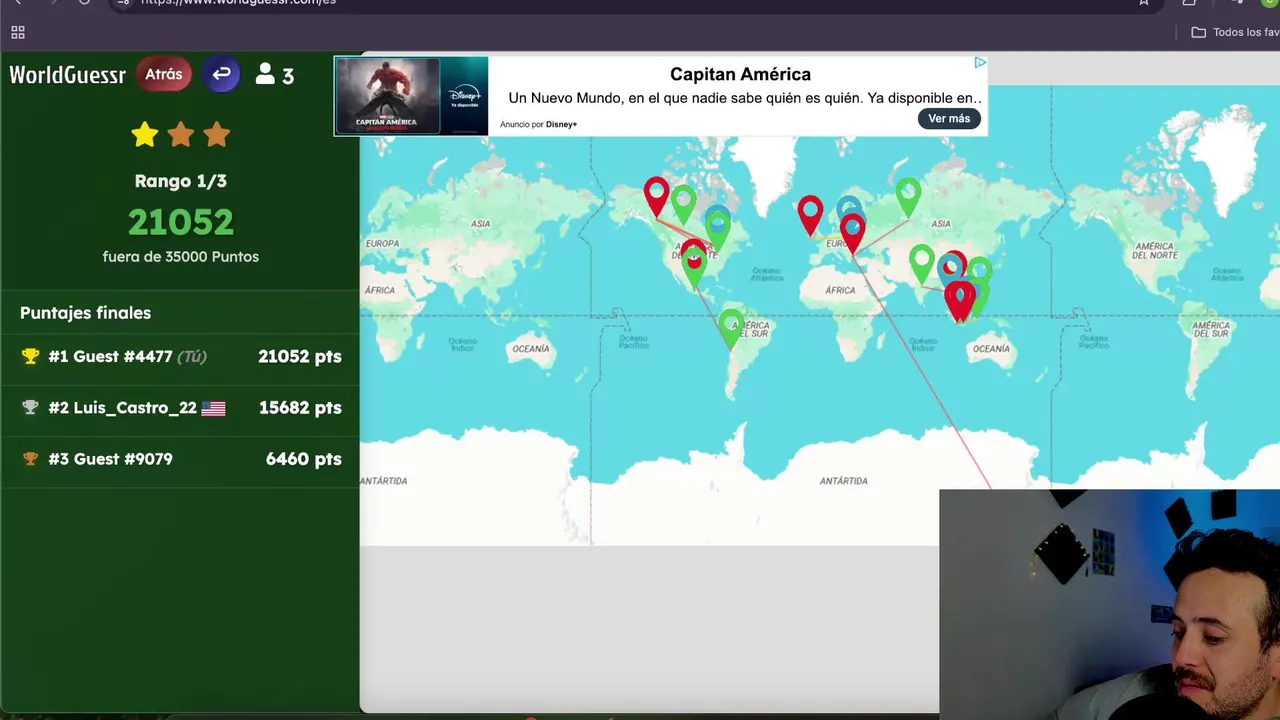1280x720 pixels.
Task: Click the Ver más ad button
Action: click(x=949, y=118)
